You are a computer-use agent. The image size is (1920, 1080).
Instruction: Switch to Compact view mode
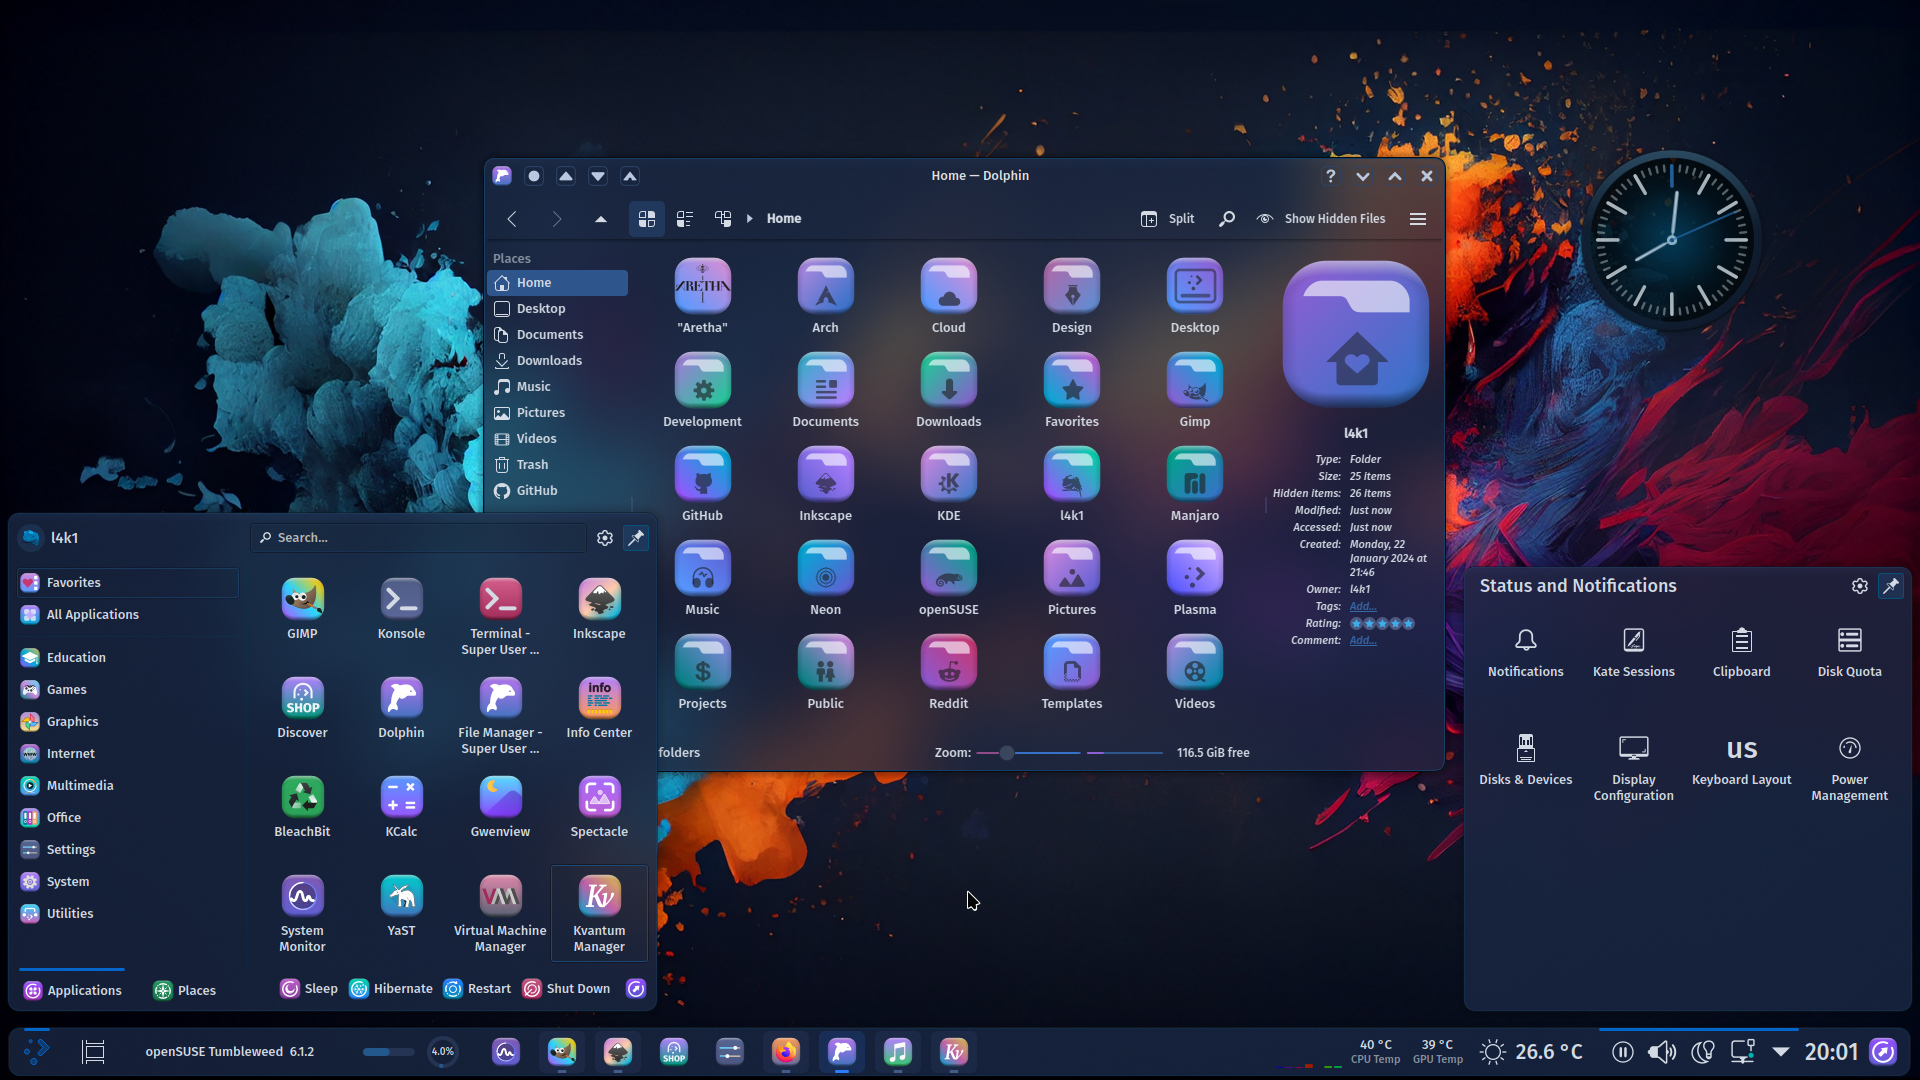coord(685,218)
